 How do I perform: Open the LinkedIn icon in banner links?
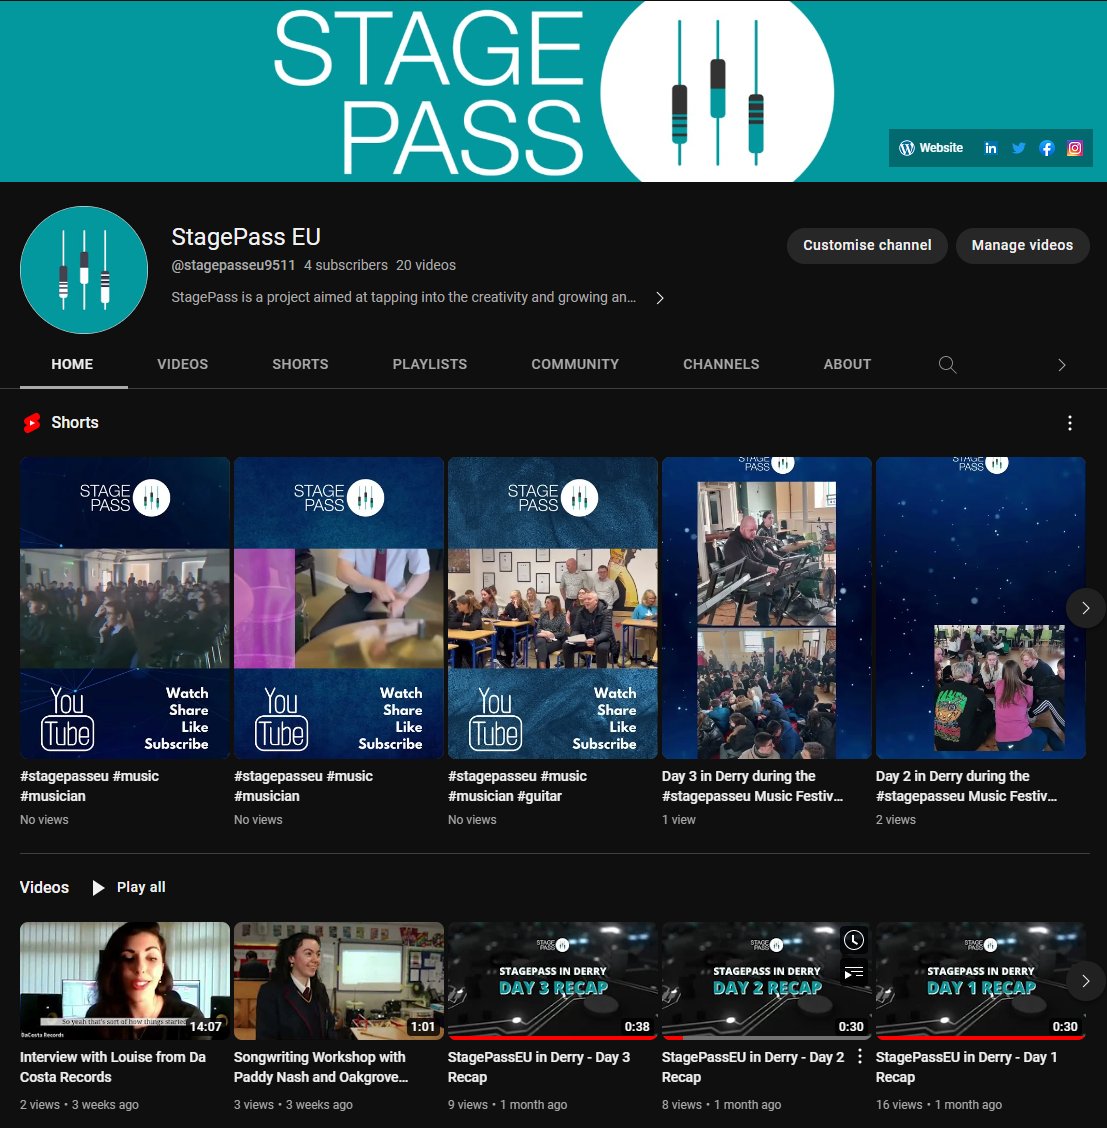990,148
